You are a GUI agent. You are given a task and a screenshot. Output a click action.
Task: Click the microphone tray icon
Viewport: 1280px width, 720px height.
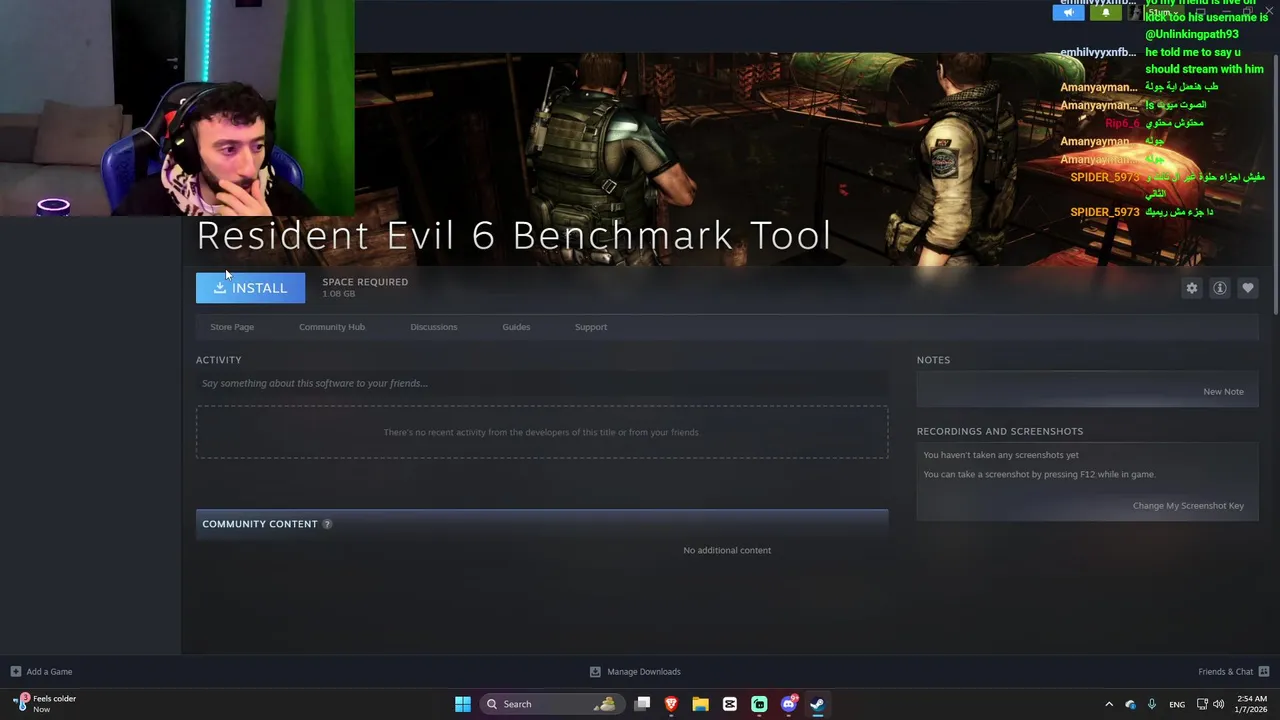(x=1152, y=704)
